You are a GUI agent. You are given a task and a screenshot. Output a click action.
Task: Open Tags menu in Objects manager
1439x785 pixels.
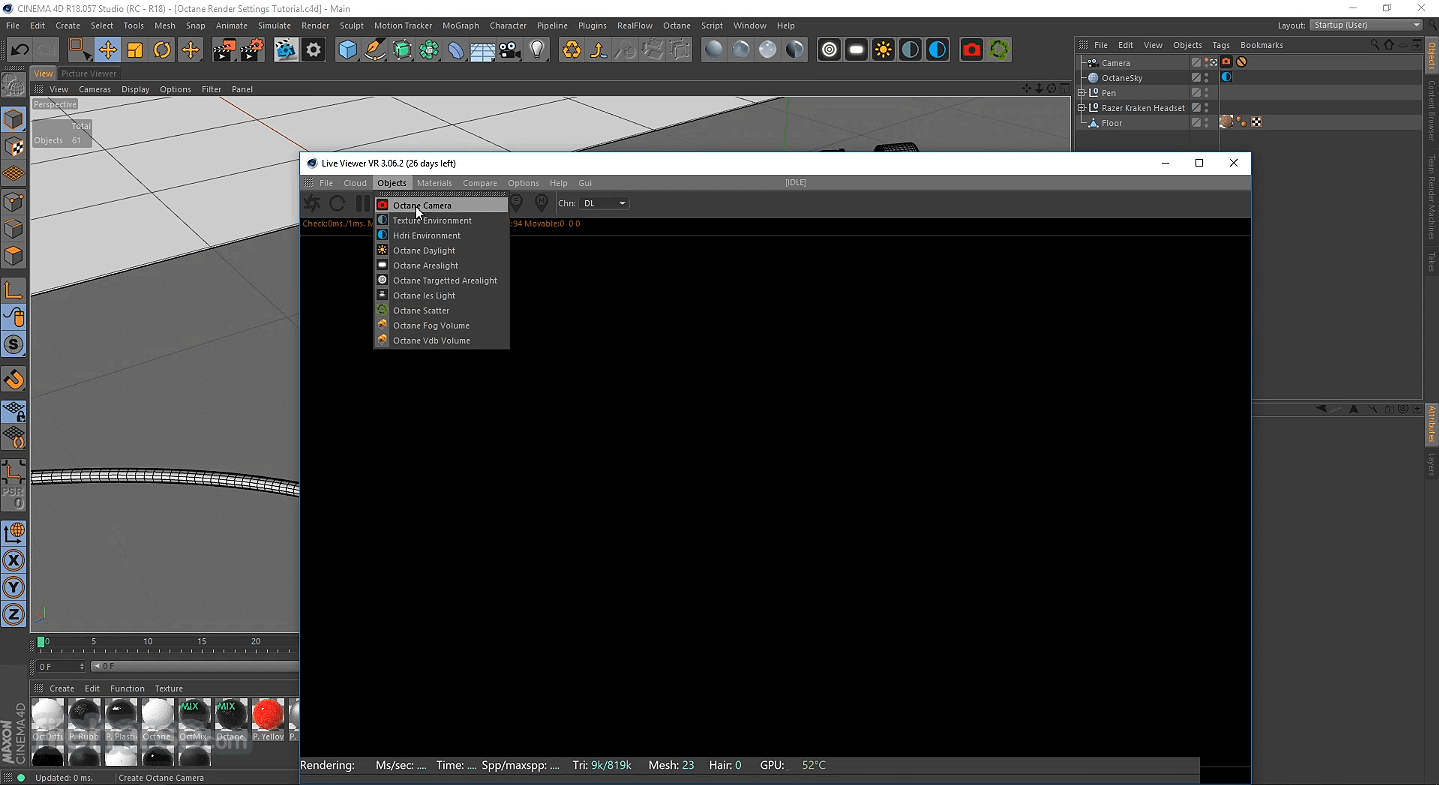coord(1221,45)
